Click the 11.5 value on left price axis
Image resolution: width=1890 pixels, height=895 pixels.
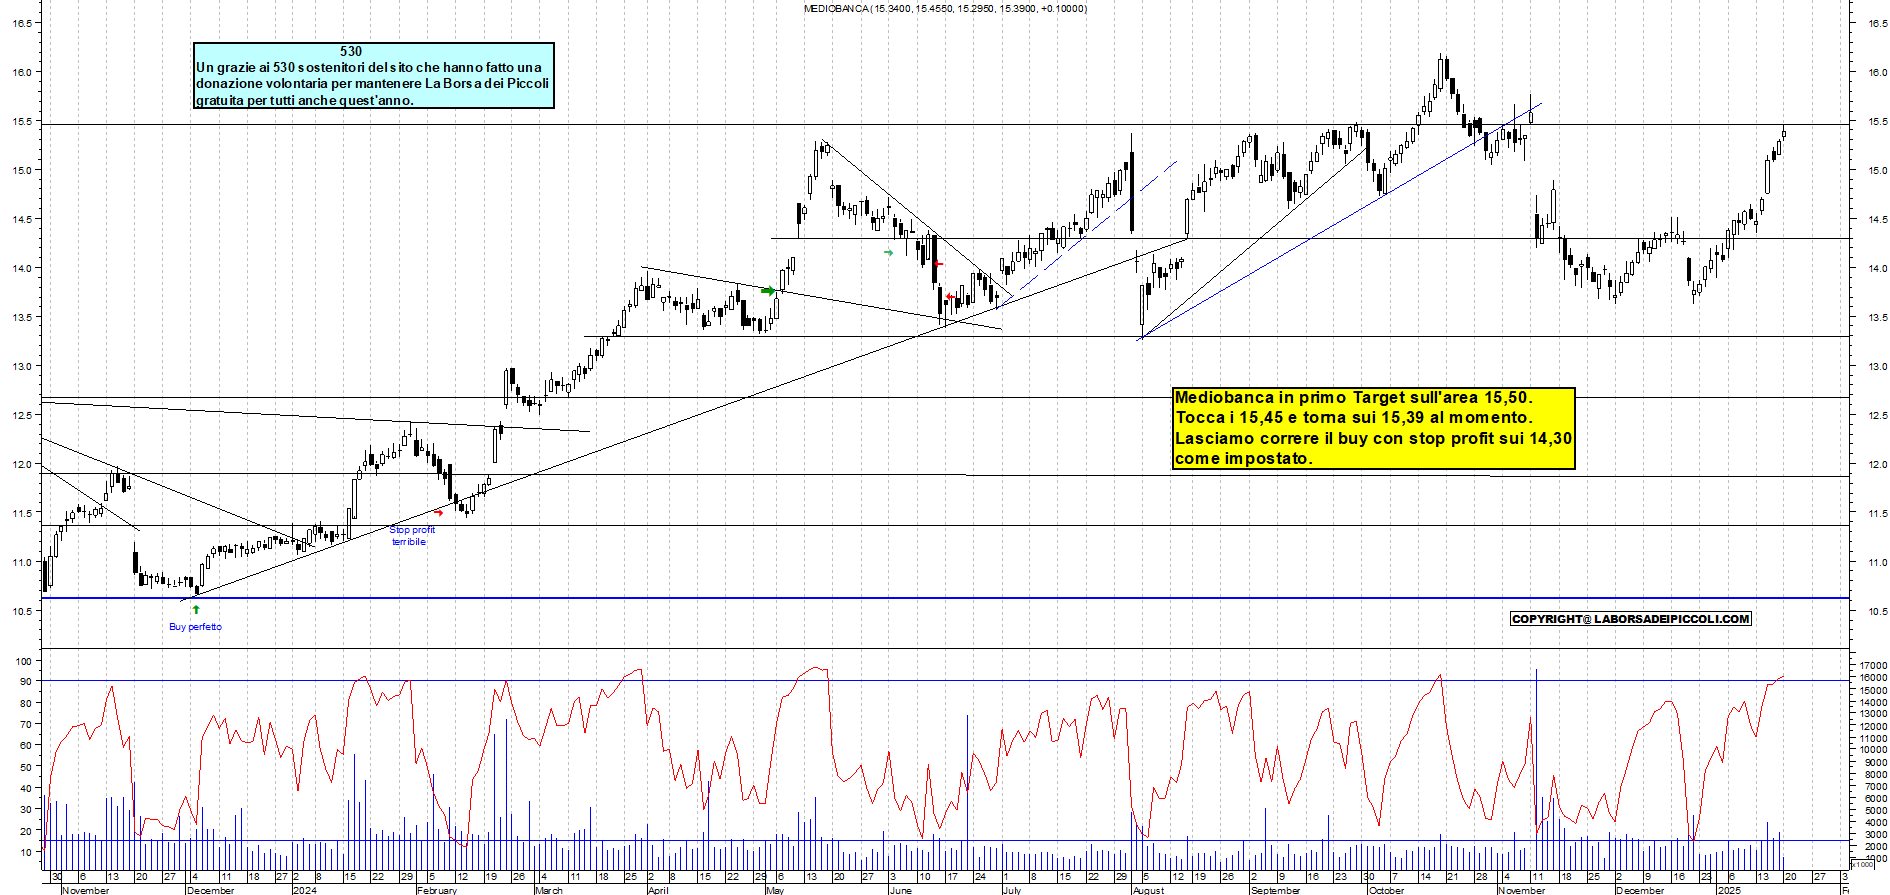click(x=20, y=513)
